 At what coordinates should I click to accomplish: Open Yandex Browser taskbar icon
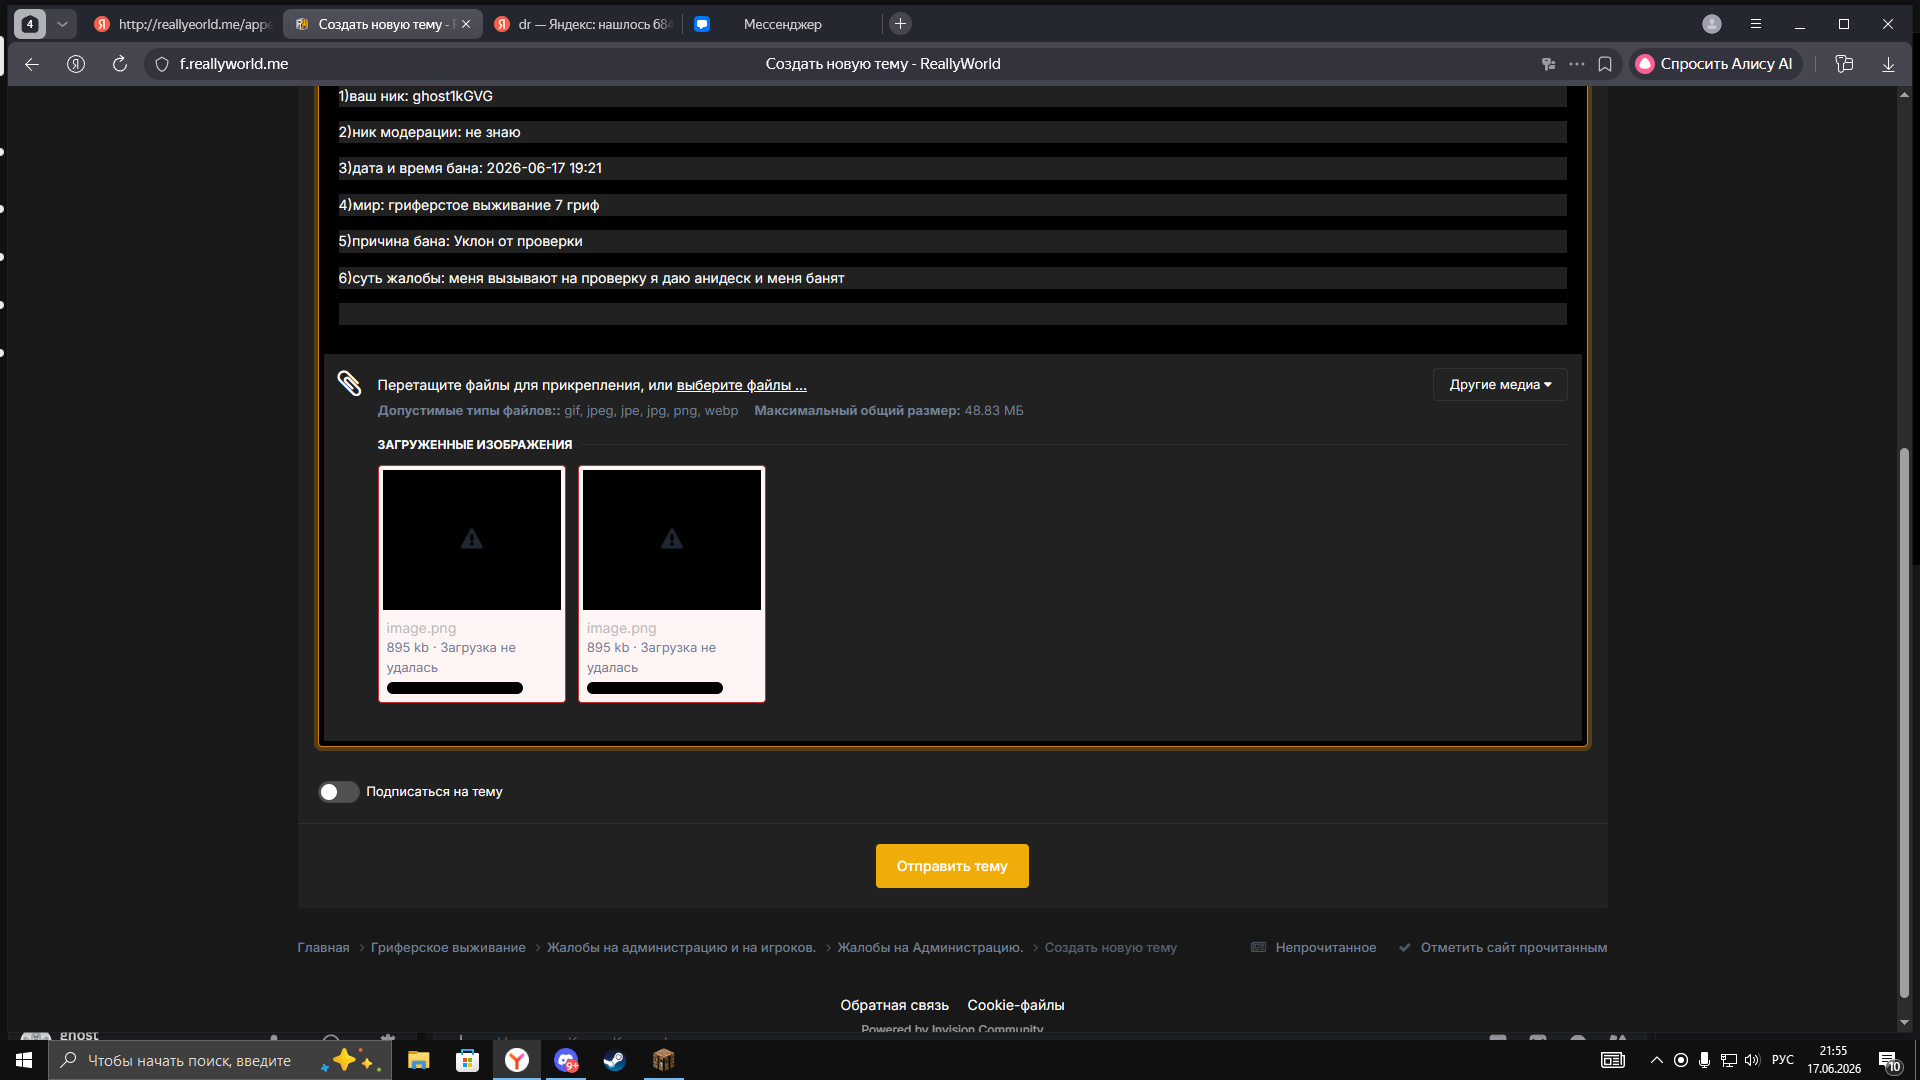click(517, 1060)
